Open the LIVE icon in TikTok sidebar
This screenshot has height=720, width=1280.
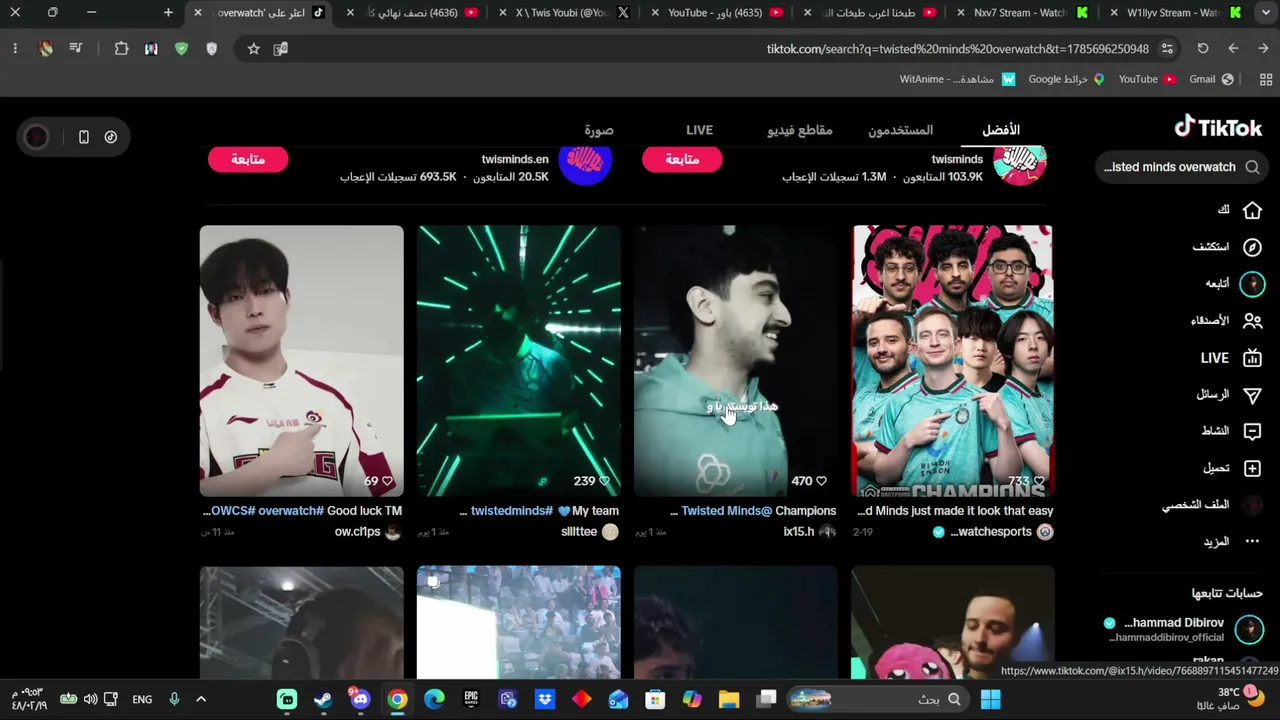[1252, 358]
